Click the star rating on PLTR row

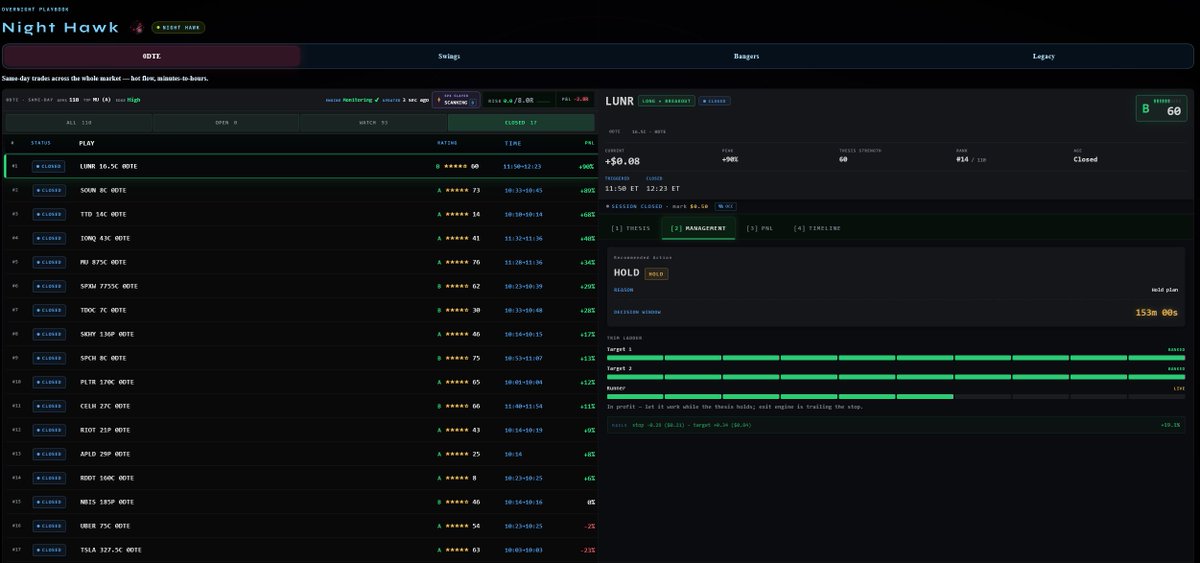pos(457,382)
